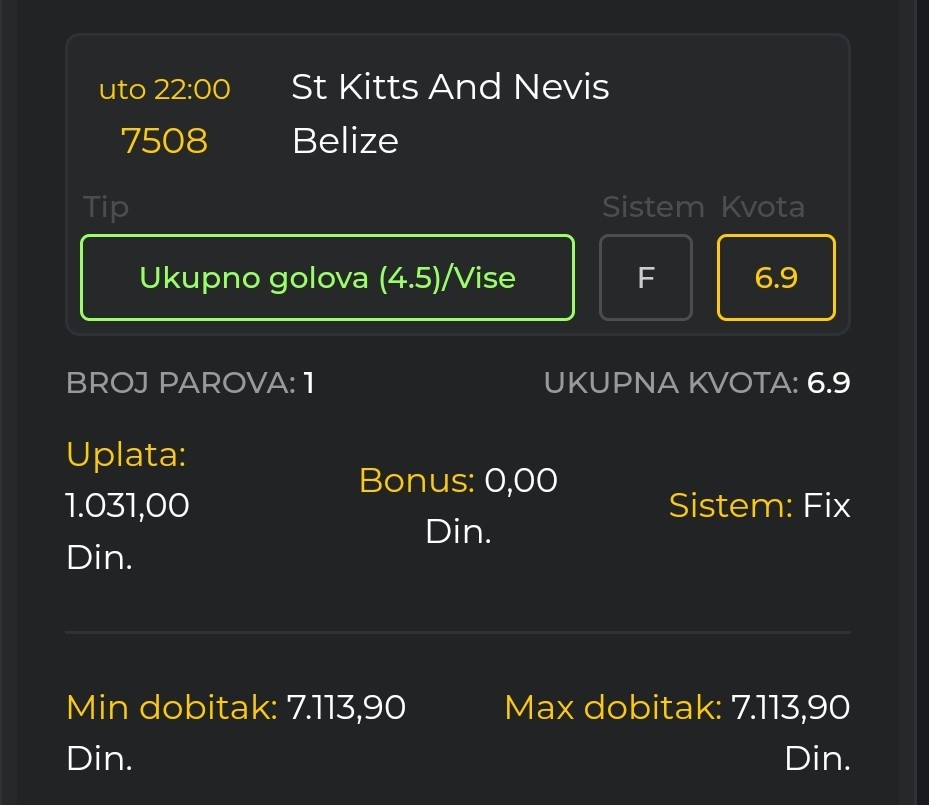Click the Min dobitak 7.113,90 amount
929x805 pixels.
tap(346, 708)
